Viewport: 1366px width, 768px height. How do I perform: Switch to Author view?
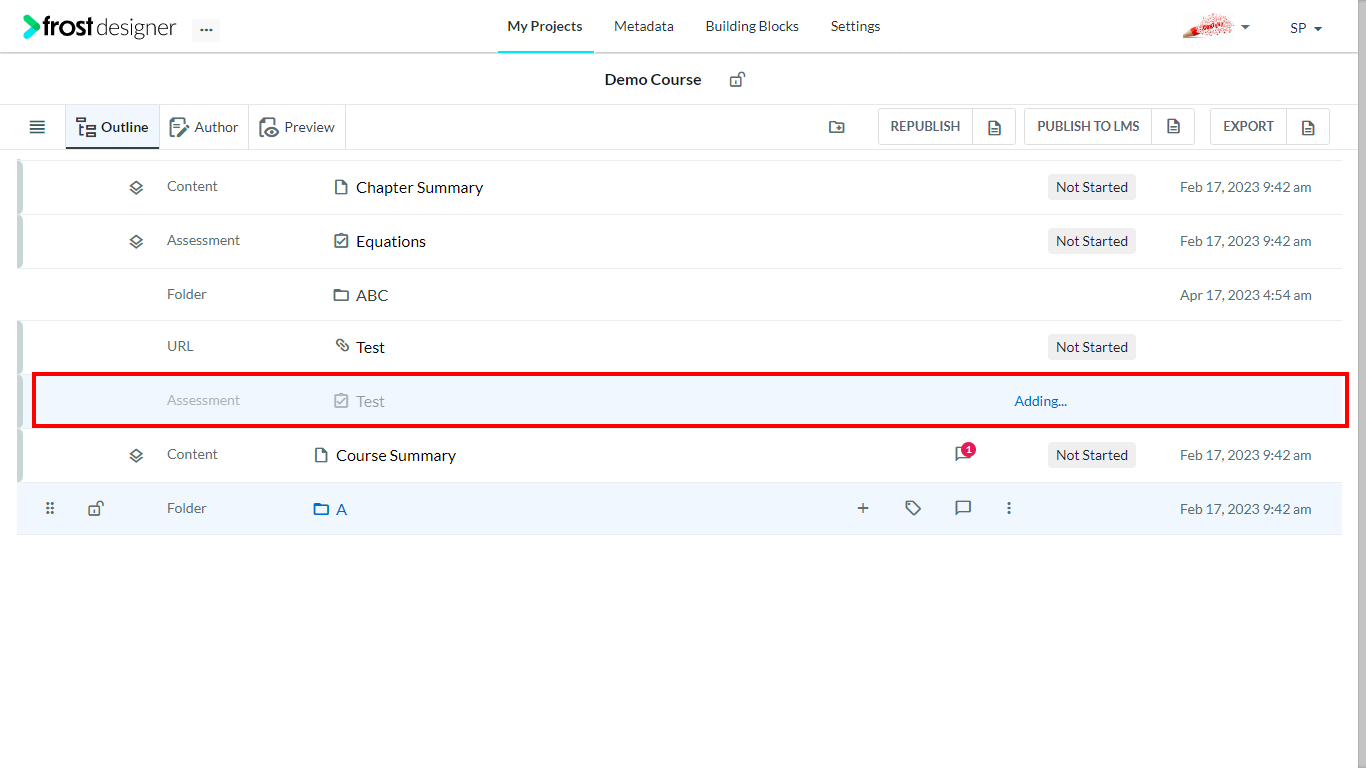click(204, 127)
